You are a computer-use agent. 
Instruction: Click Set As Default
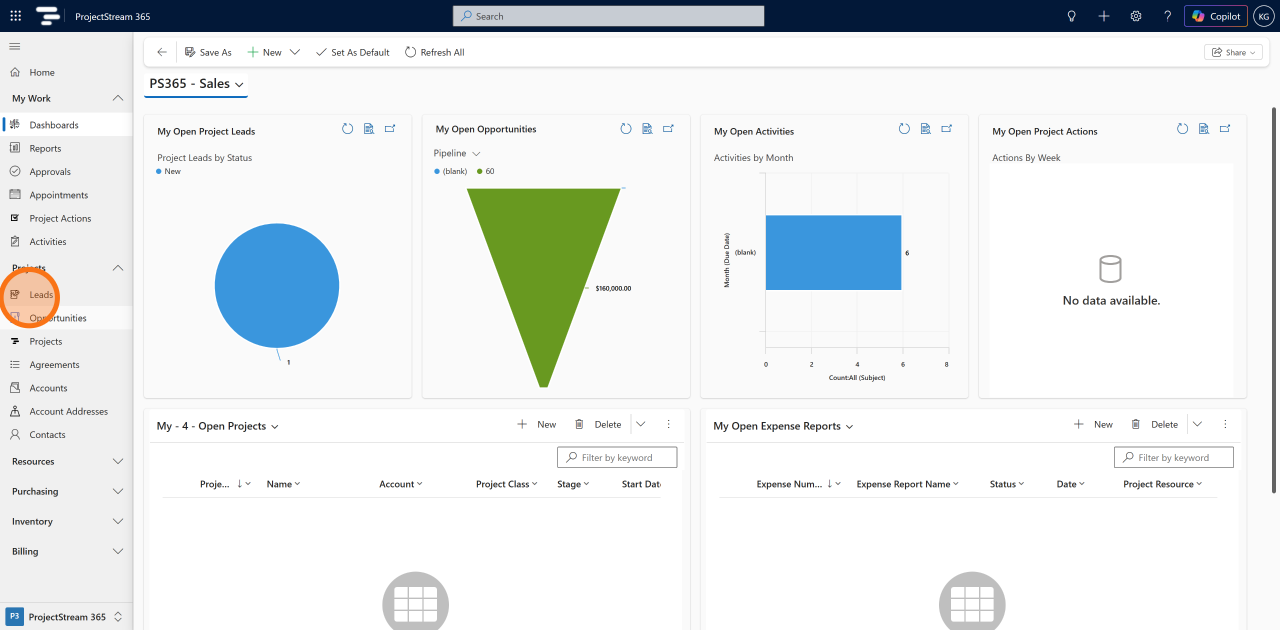tap(352, 52)
